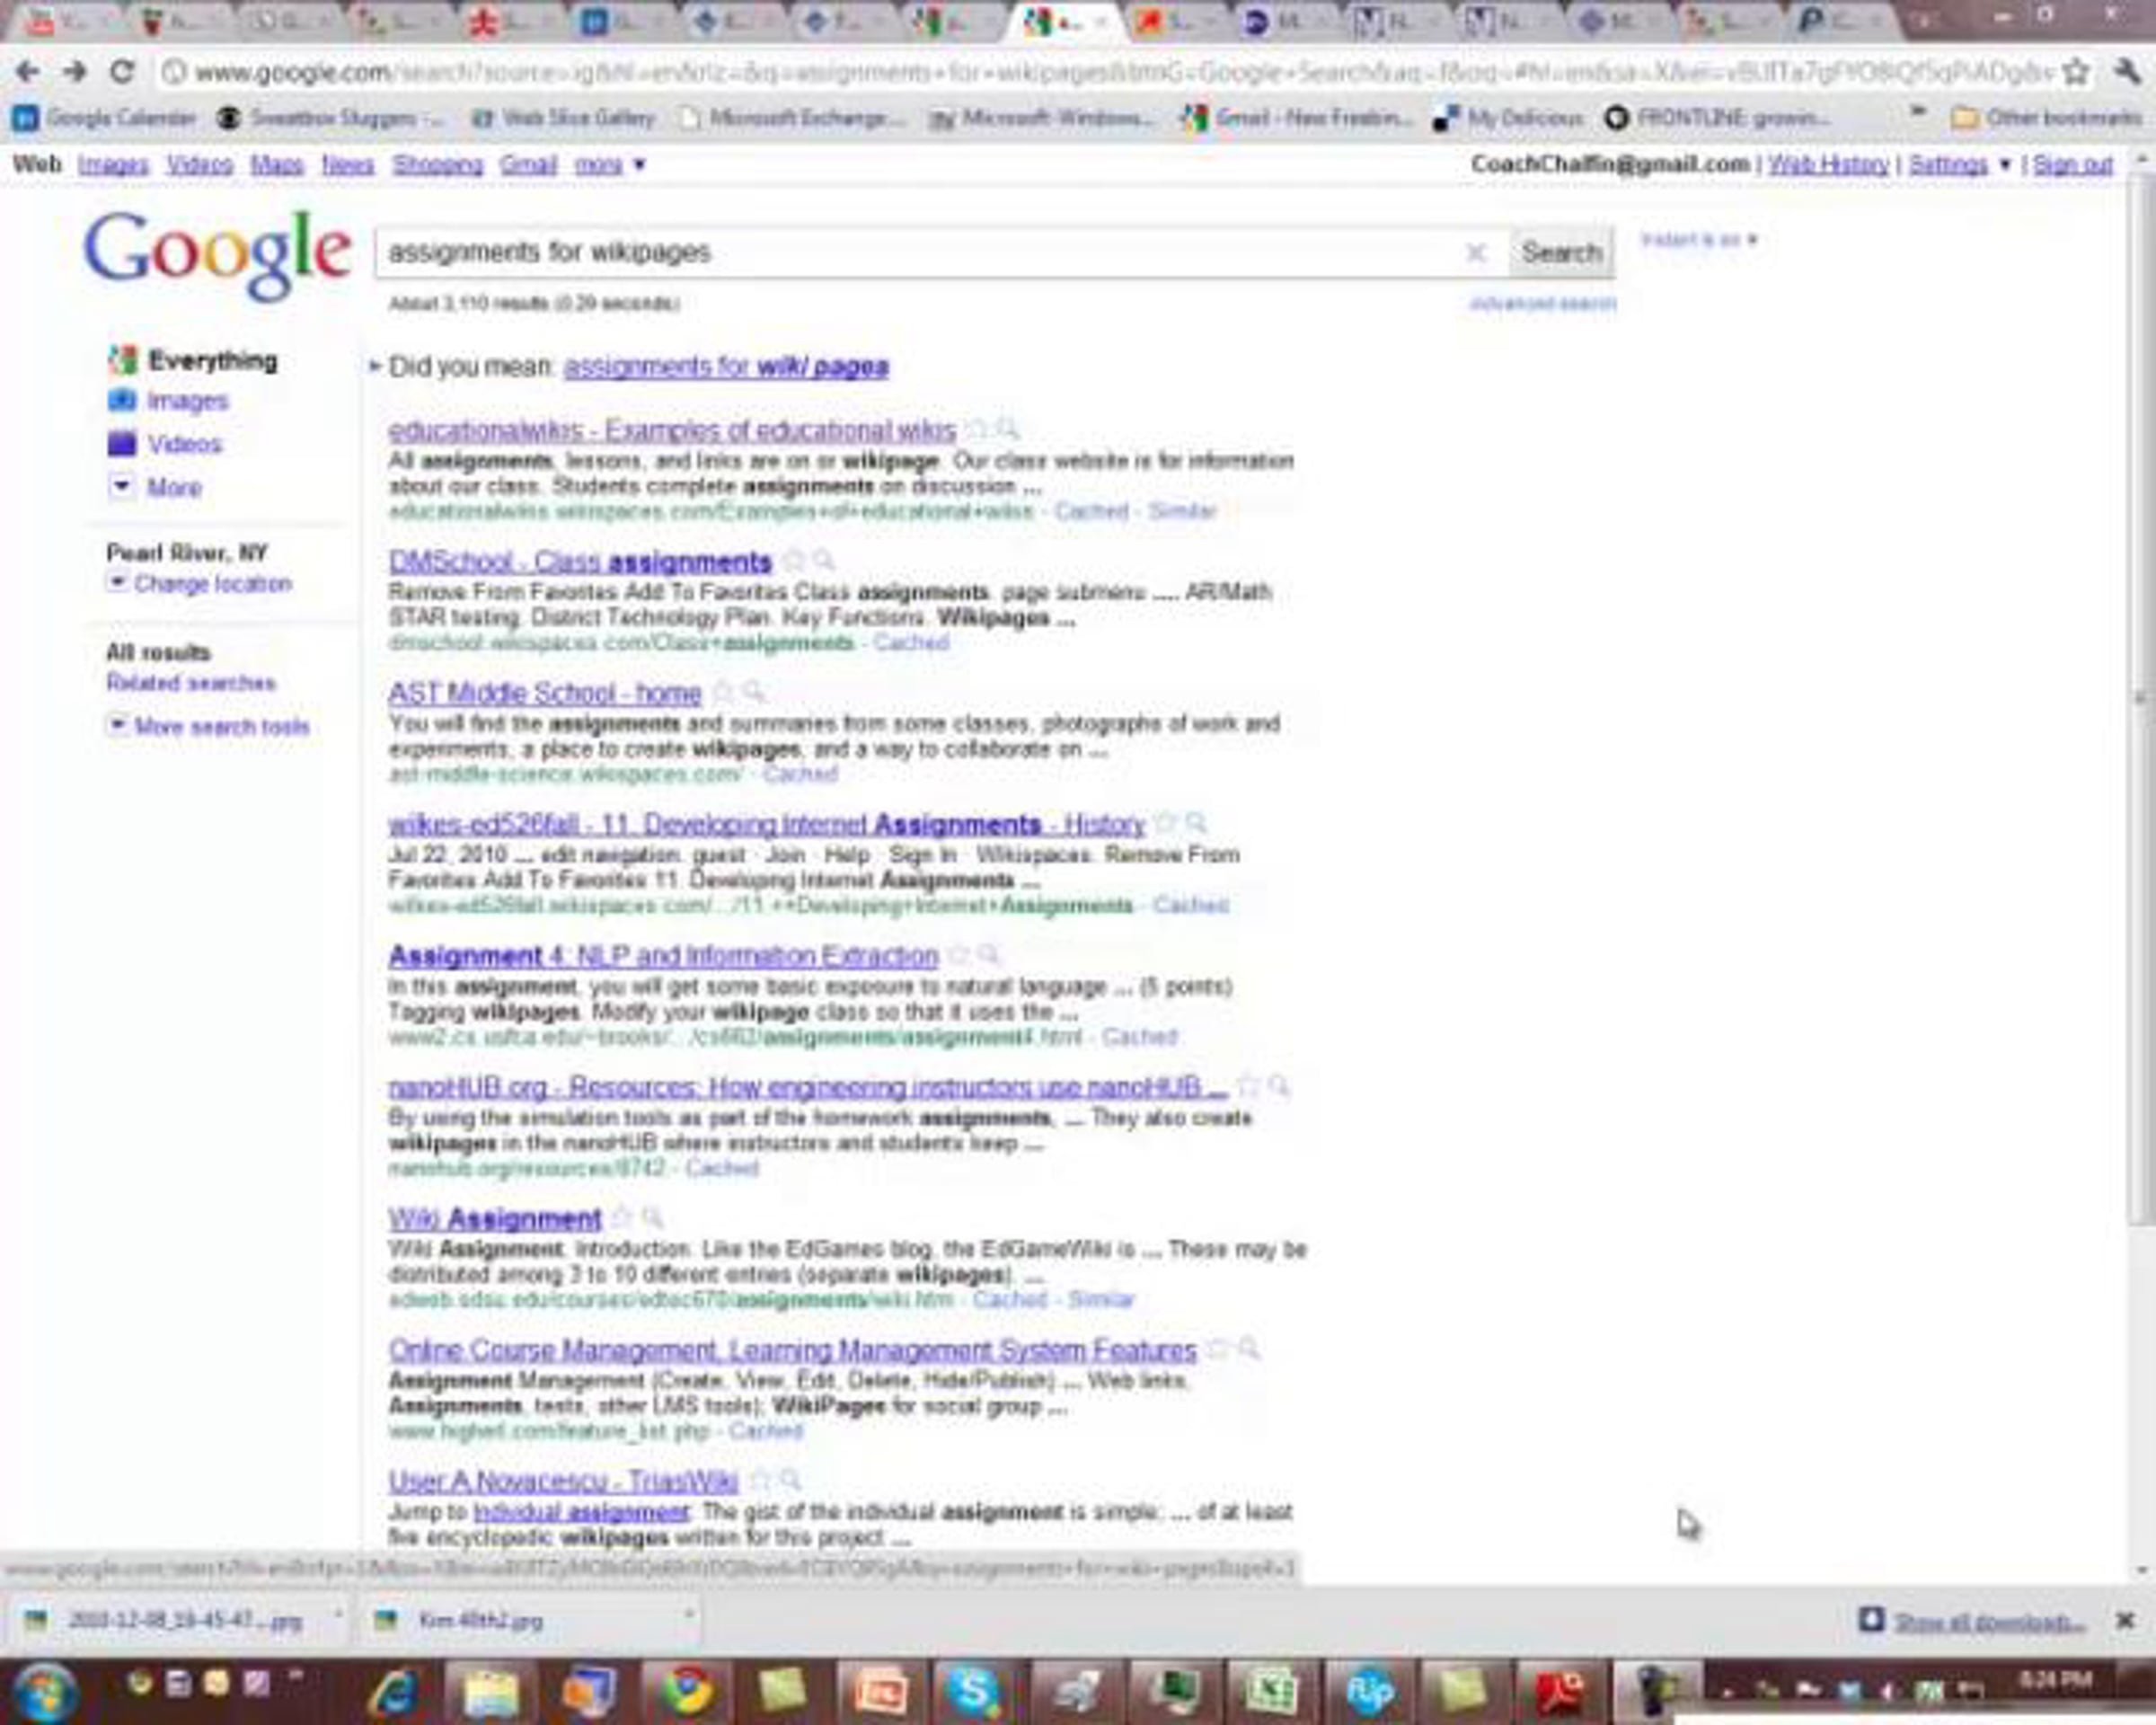This screenshot has height=1725, width=2156.
Task: Open Instant Preview for educationalwikis result
Action: pyautogui.click(x=1008, y=430)
